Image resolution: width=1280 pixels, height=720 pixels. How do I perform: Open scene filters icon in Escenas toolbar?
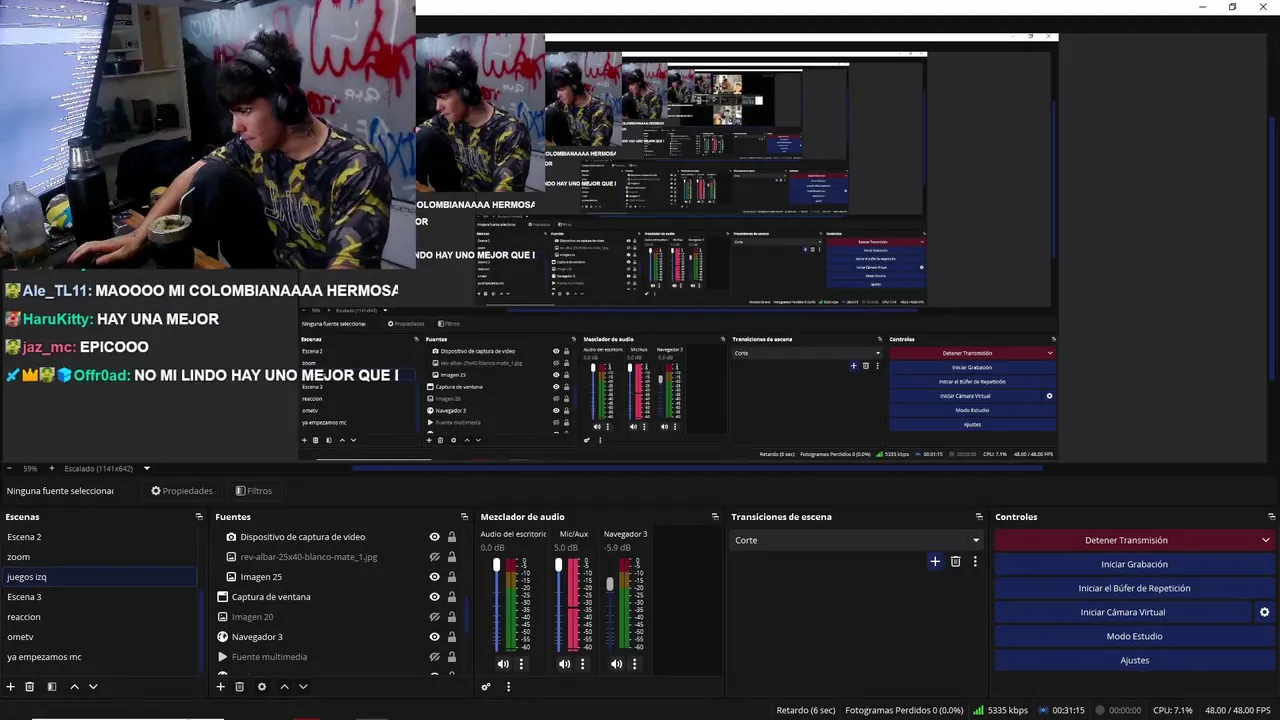click(x=52, y=687)
